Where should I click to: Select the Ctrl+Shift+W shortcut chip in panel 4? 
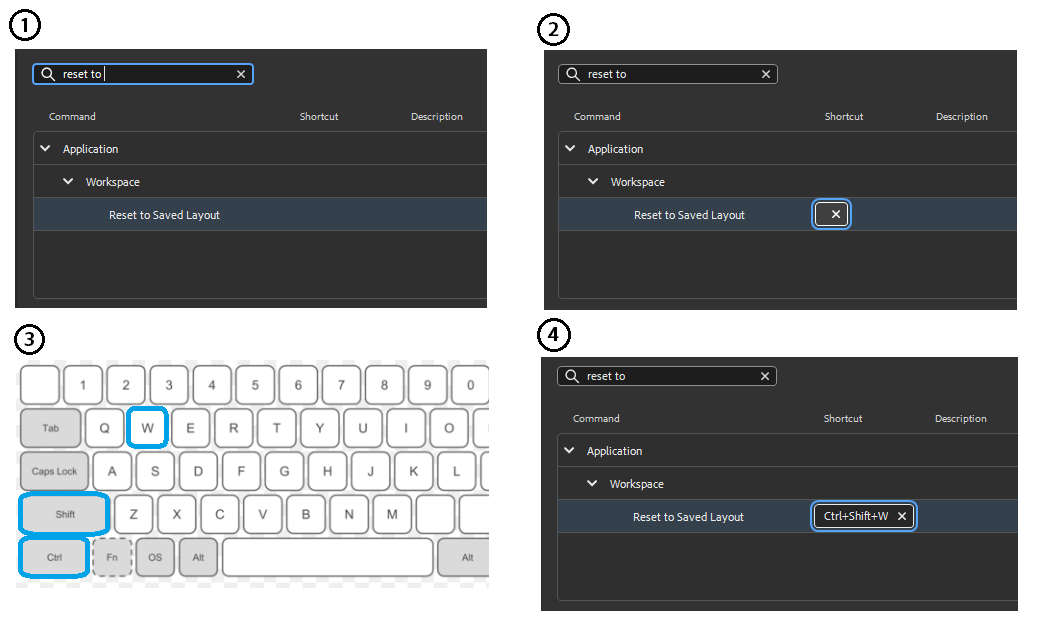click(x=858, y=516)
